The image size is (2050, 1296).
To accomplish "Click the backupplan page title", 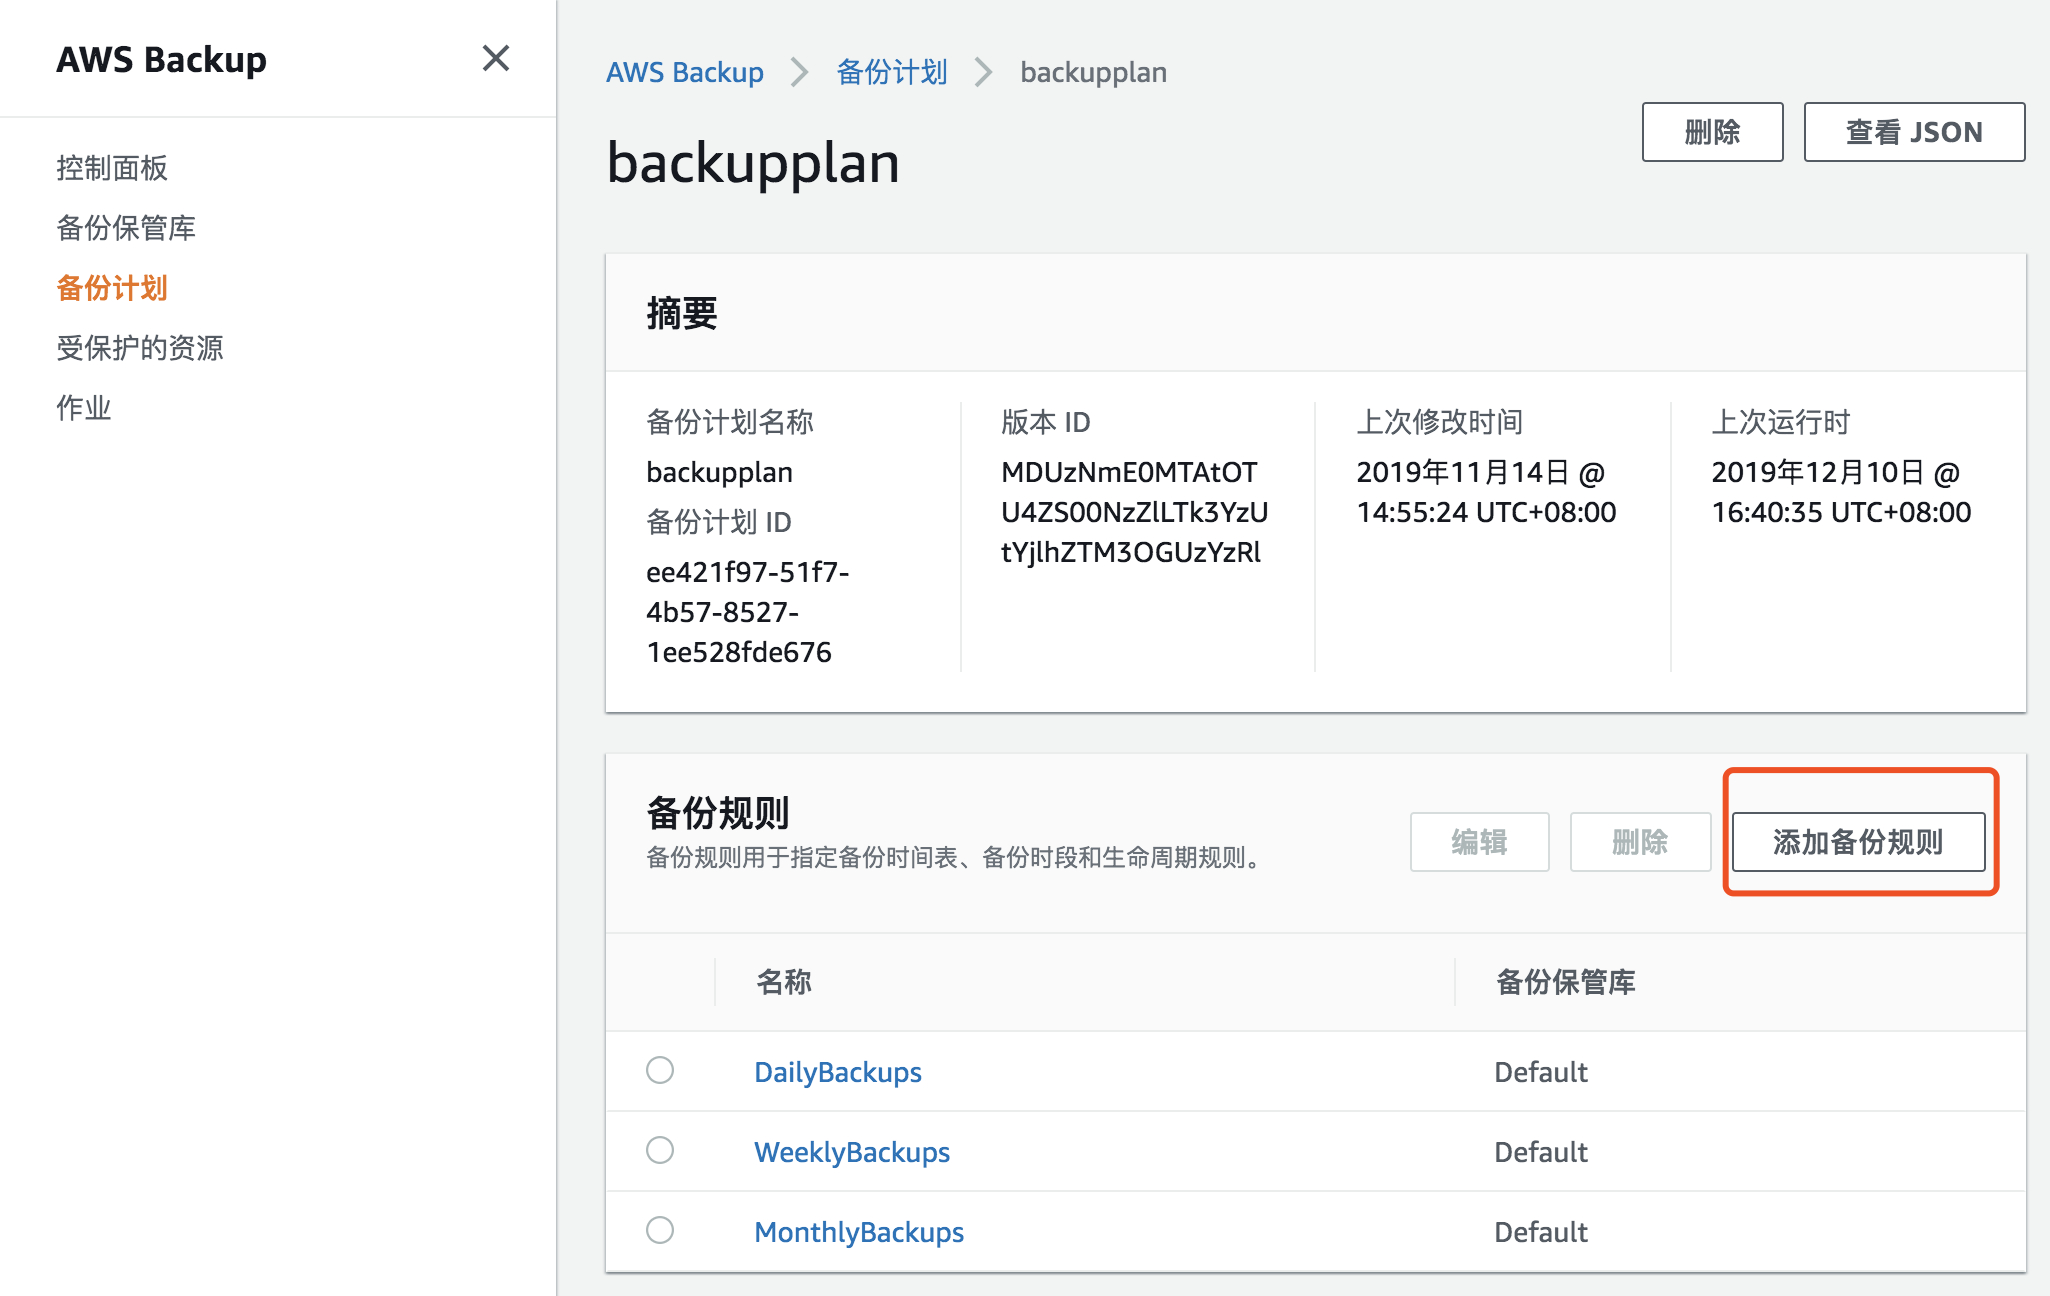I will tap(753, 163).
